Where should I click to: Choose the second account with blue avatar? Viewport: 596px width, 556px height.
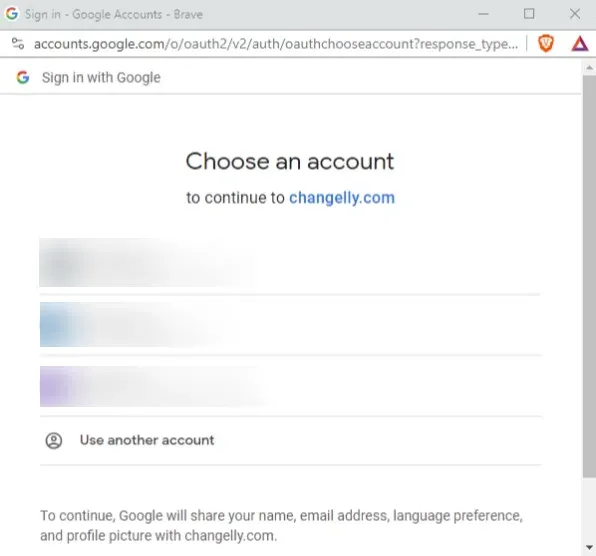(290, 325)
